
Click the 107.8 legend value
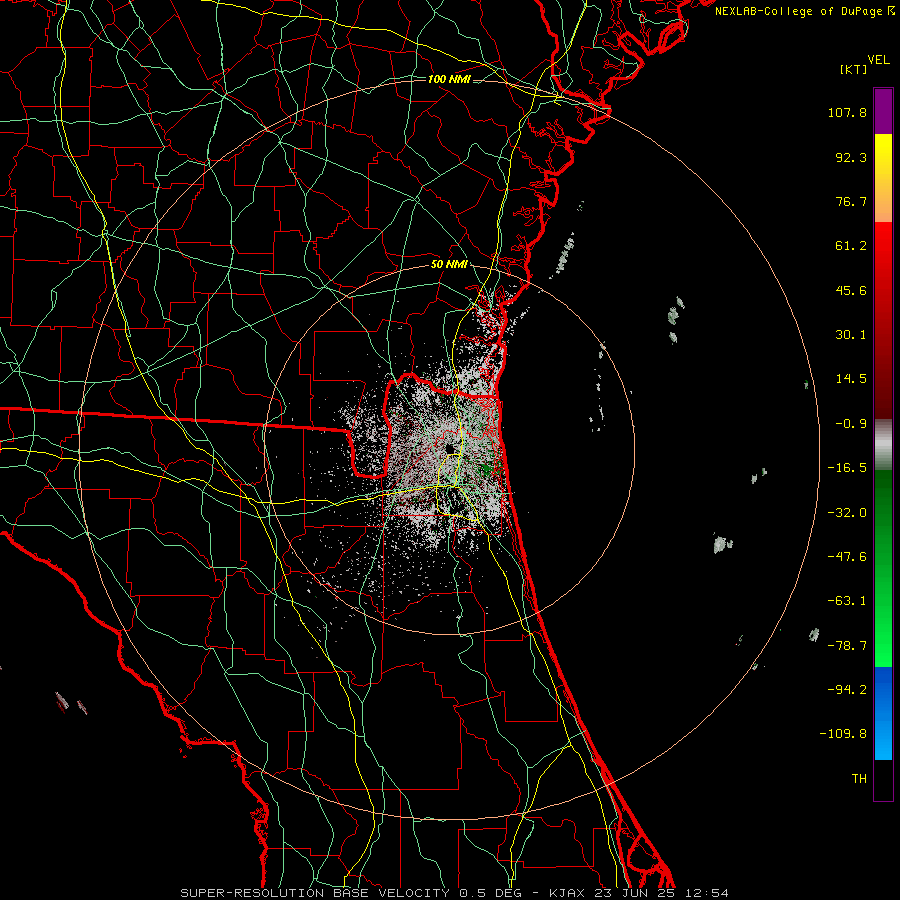847,112
